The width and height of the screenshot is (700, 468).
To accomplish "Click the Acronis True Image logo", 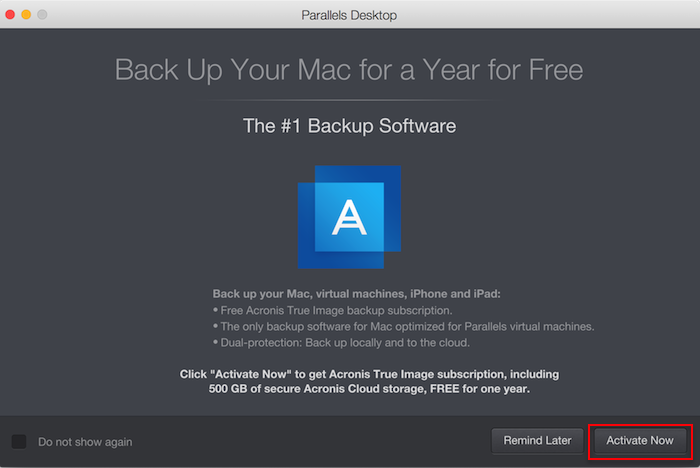I will tap(349, 217).
